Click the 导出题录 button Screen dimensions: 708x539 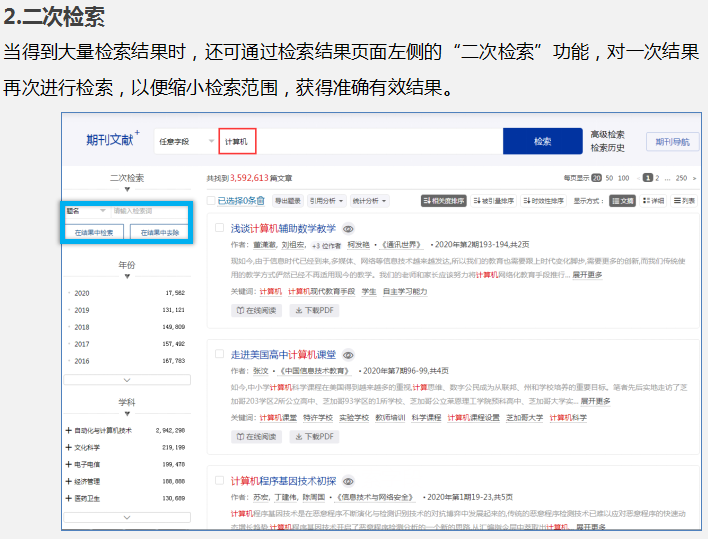click(288, 201)
